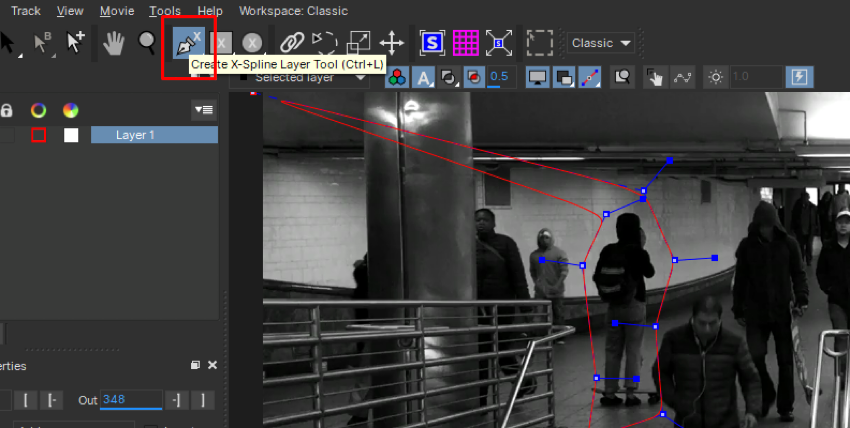850x428 pixels.
Task: Select the four-arrow Move tool
Action: pyautogui.click(x=391, y=43)
